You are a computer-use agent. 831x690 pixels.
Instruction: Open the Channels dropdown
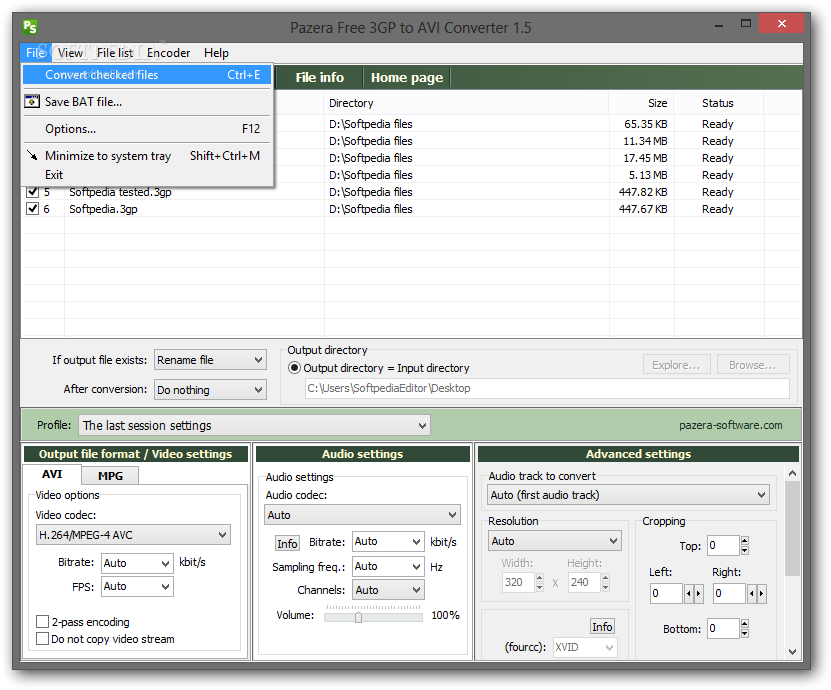[x=388, y=589]
